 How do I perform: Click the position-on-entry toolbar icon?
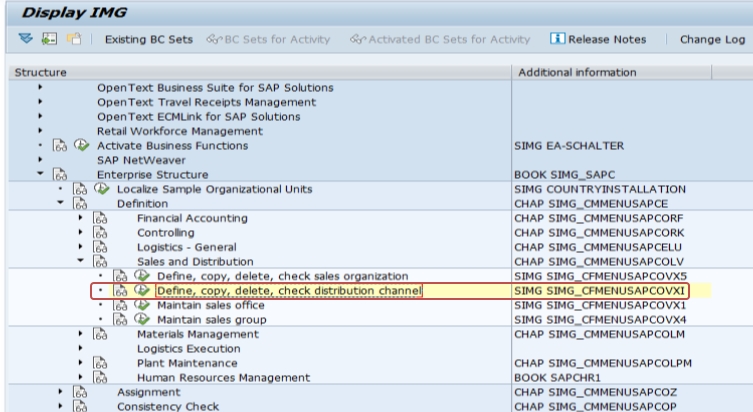pos(49,38)
